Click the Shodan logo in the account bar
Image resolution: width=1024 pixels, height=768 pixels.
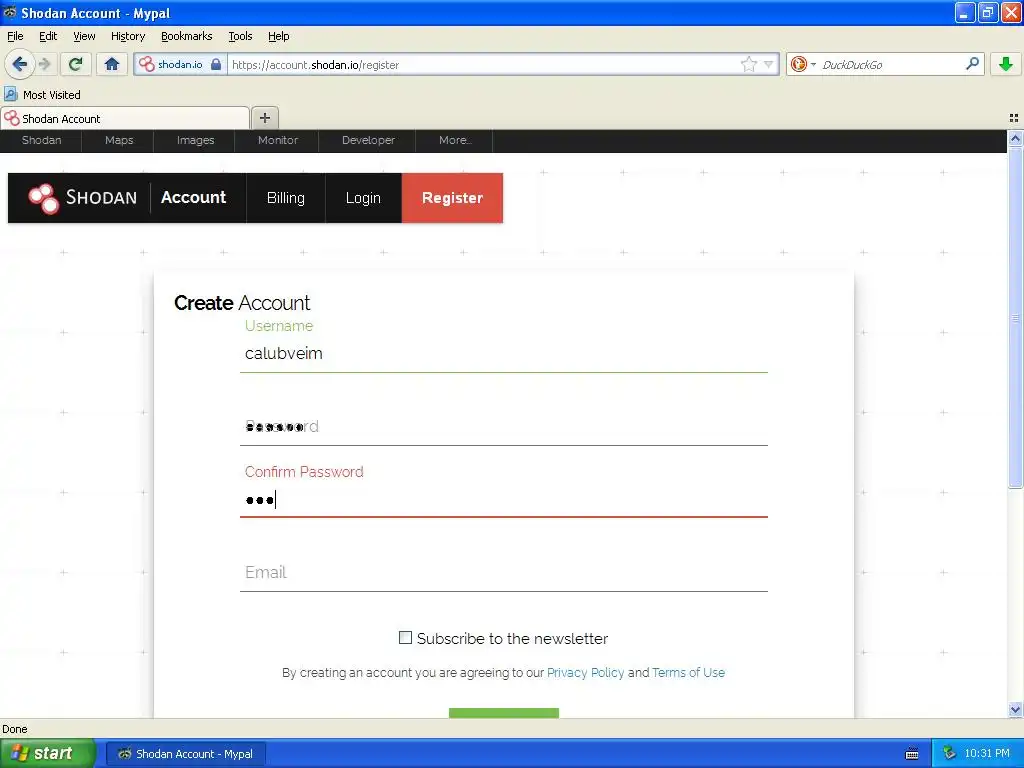(x=82, y=198)
